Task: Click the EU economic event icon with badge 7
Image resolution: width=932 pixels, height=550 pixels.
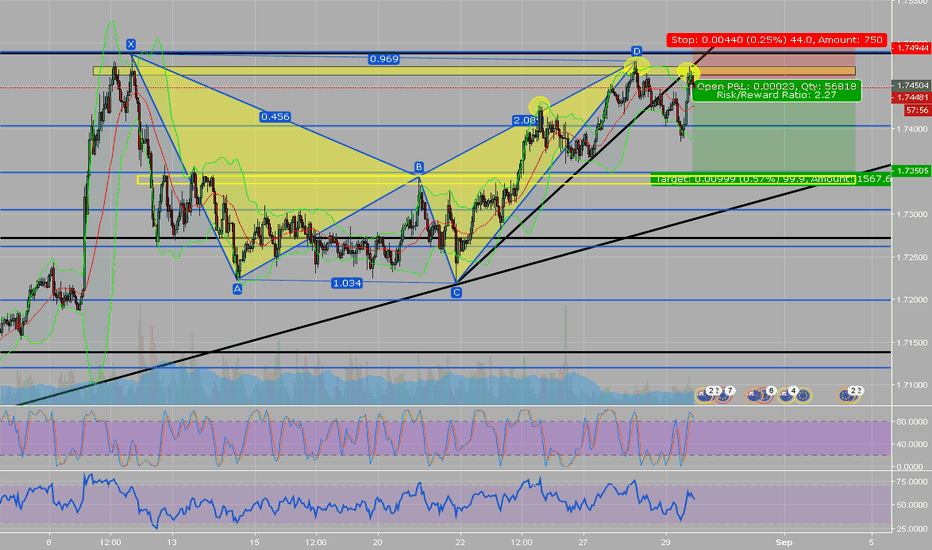Action: pos(723,395)
